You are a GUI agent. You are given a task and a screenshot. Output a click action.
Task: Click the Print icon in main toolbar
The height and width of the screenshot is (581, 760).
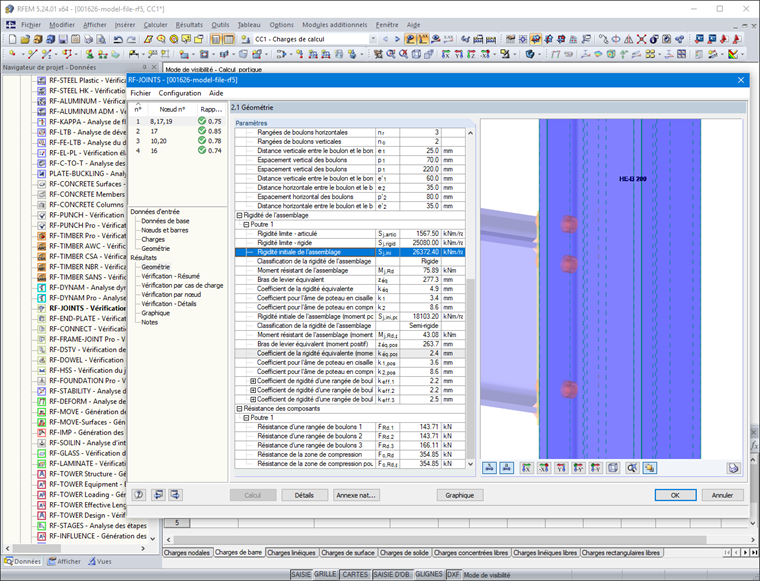pyautogui.click(x=88, y=39)
